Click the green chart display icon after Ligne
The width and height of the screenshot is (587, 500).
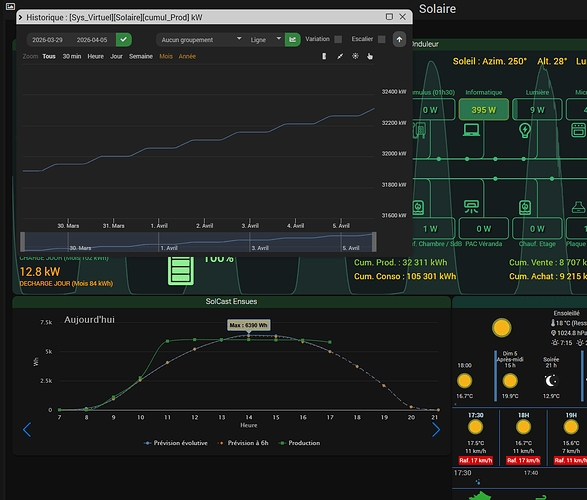pos(292,39)
